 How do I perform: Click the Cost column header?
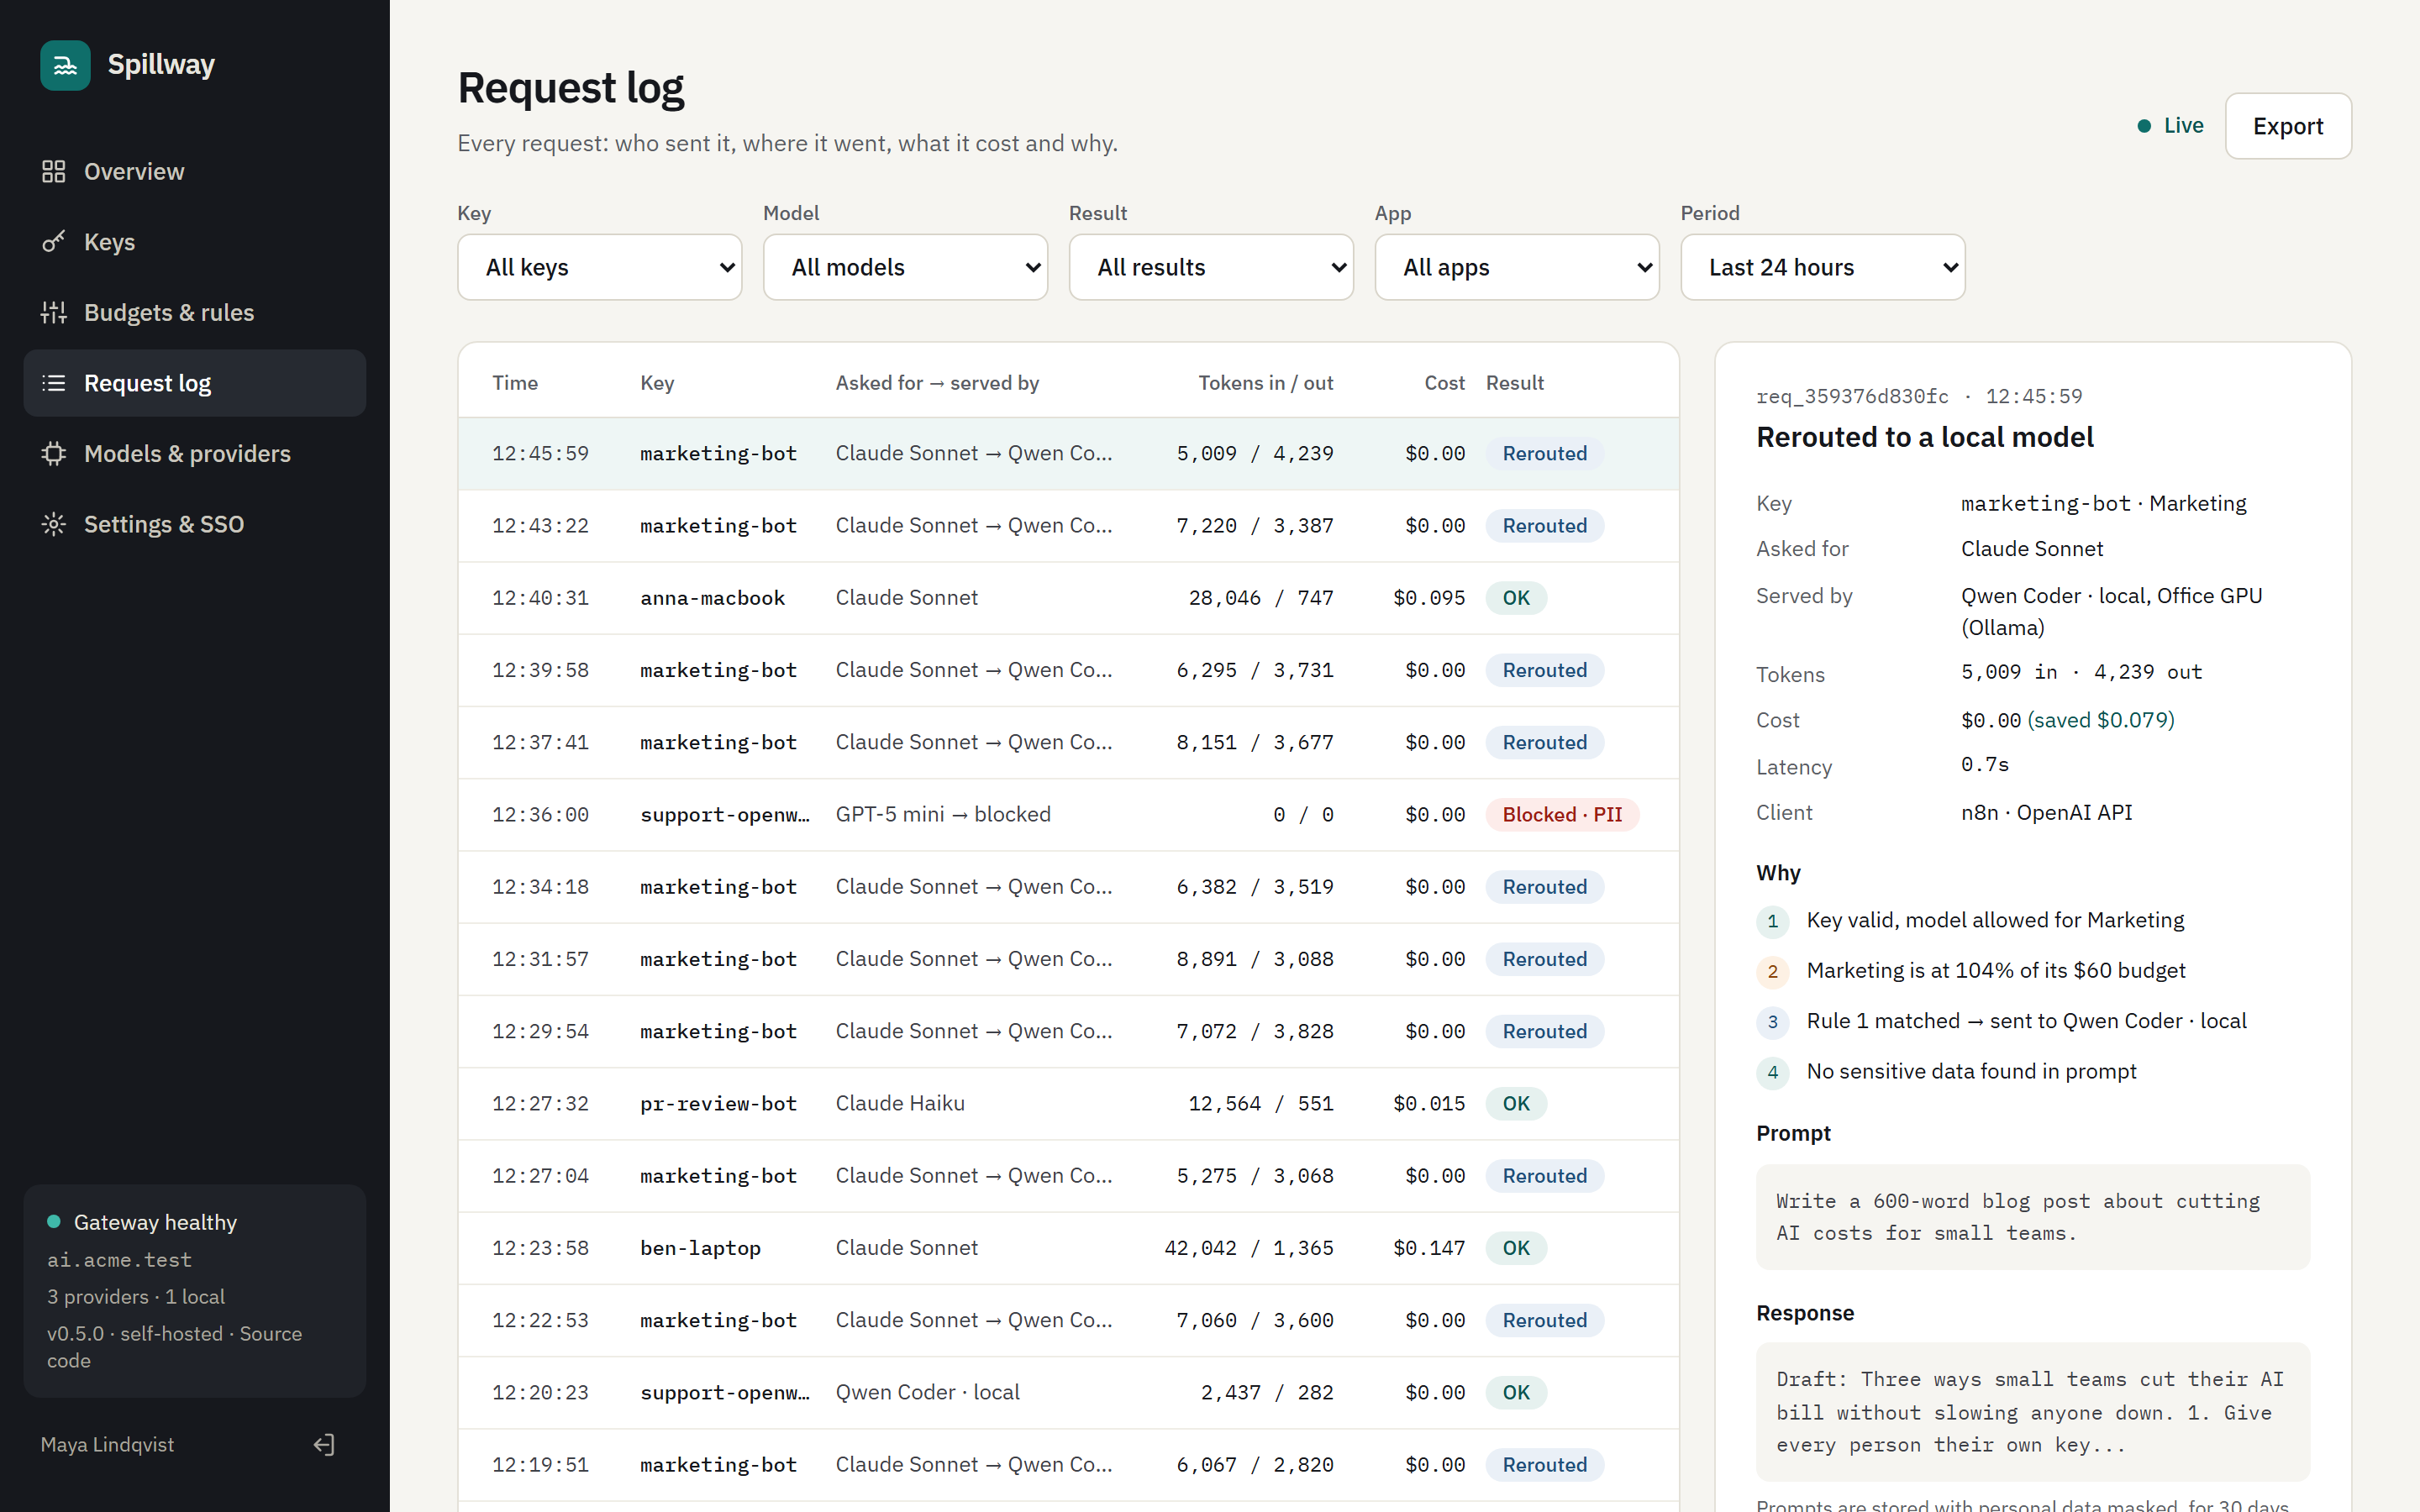1444,383
